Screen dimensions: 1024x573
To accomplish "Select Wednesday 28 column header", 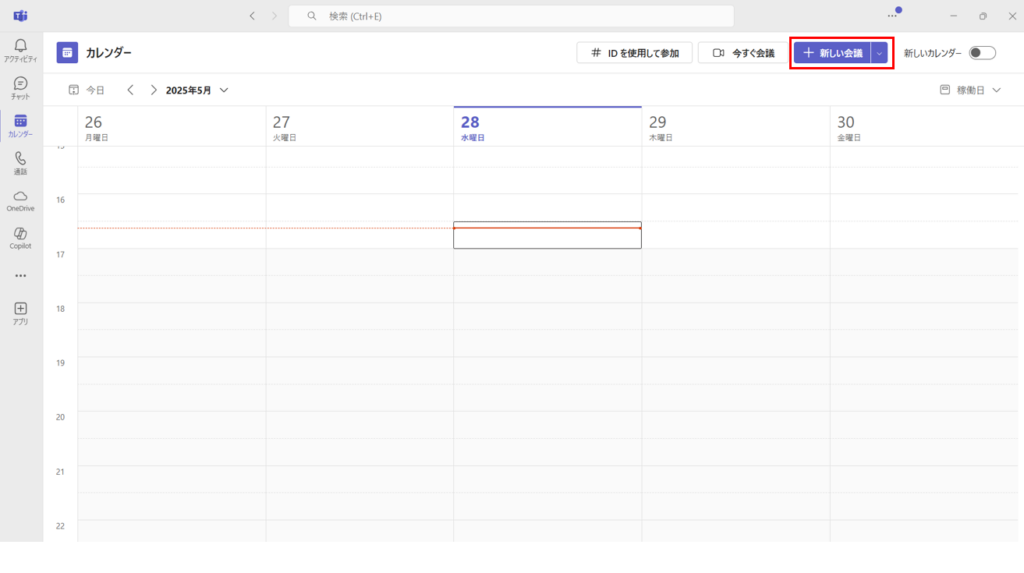I will pyautogui.click(x=547, y=127).
